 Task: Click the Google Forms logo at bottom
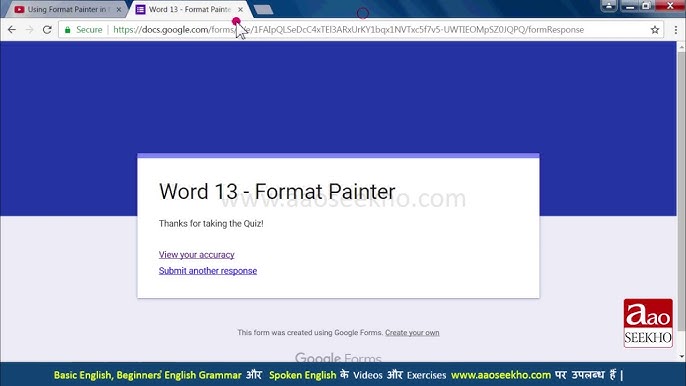point(338,357)
